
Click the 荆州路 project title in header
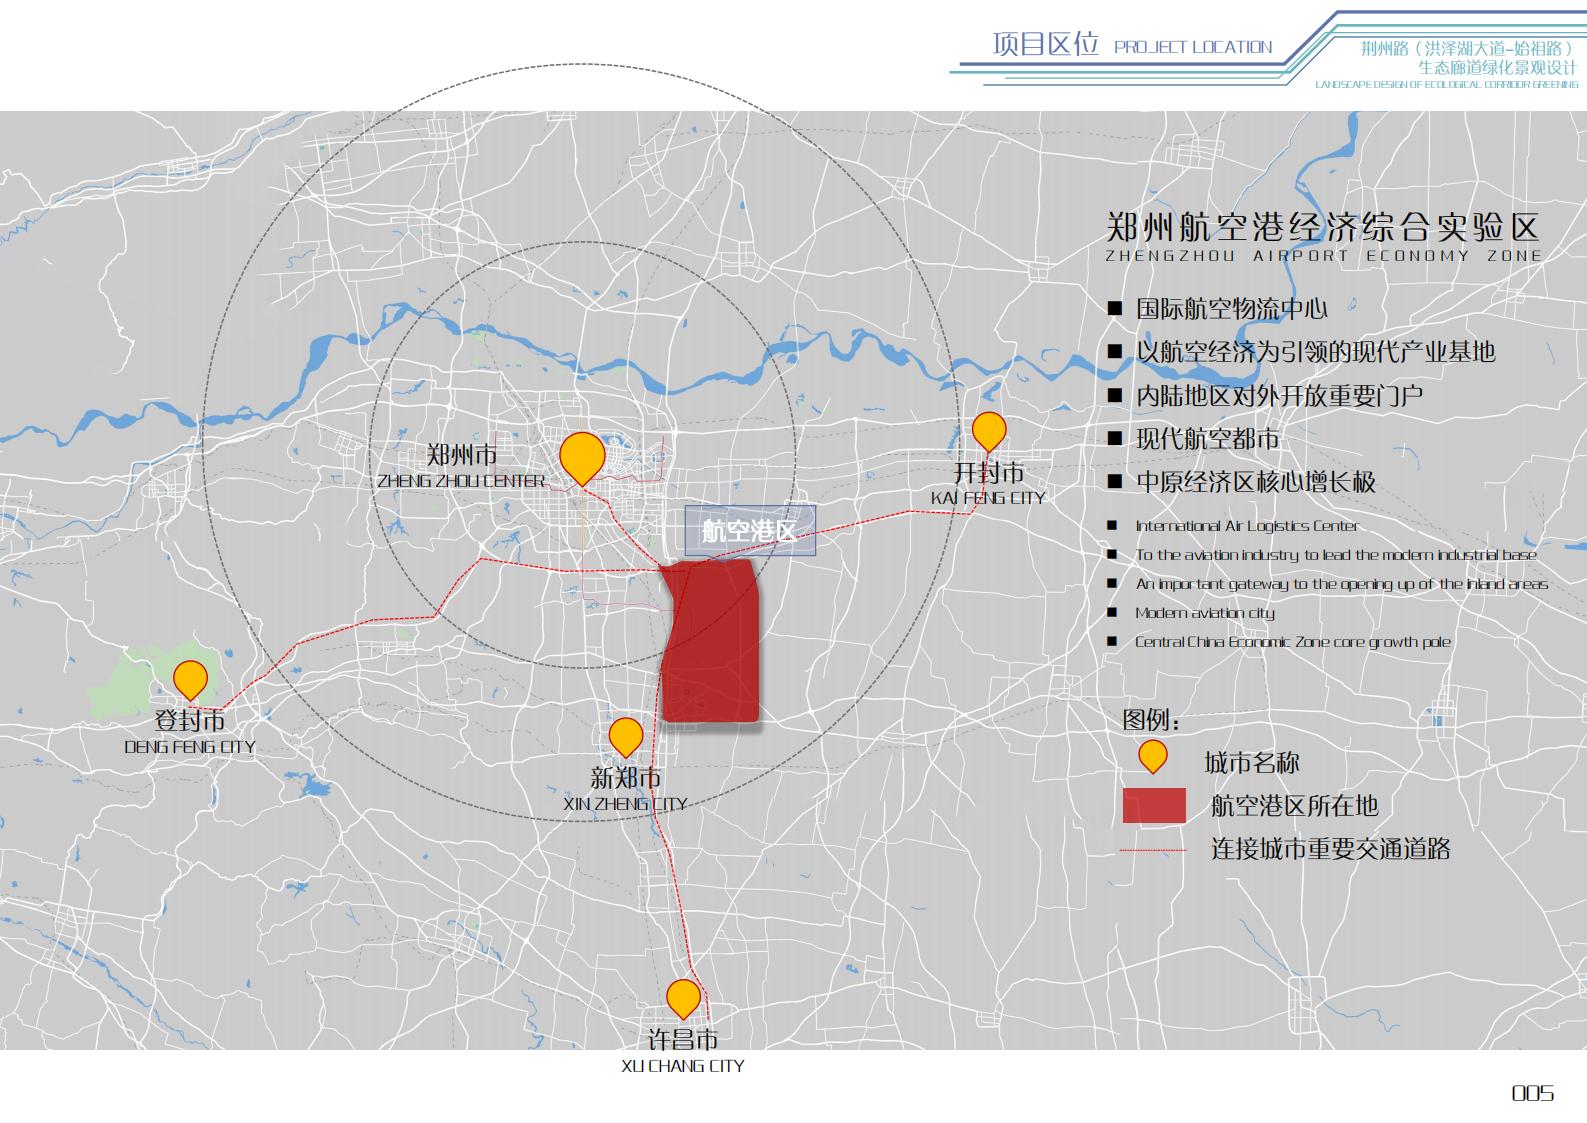[1468, 48]
